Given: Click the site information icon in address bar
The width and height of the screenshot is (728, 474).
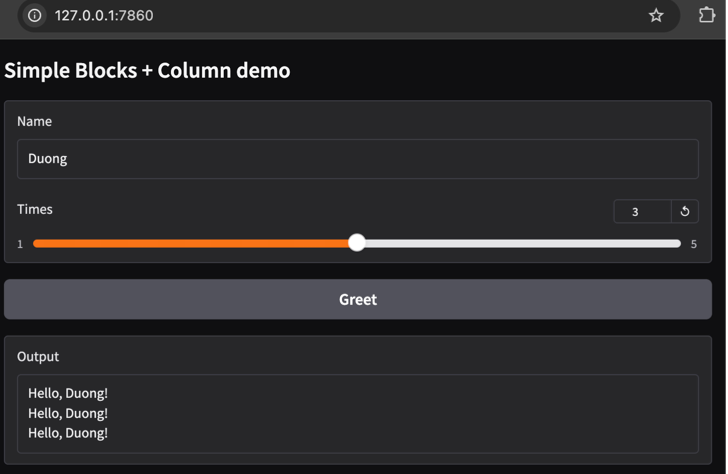Looking at the screenshot, I should pos(34,16).
